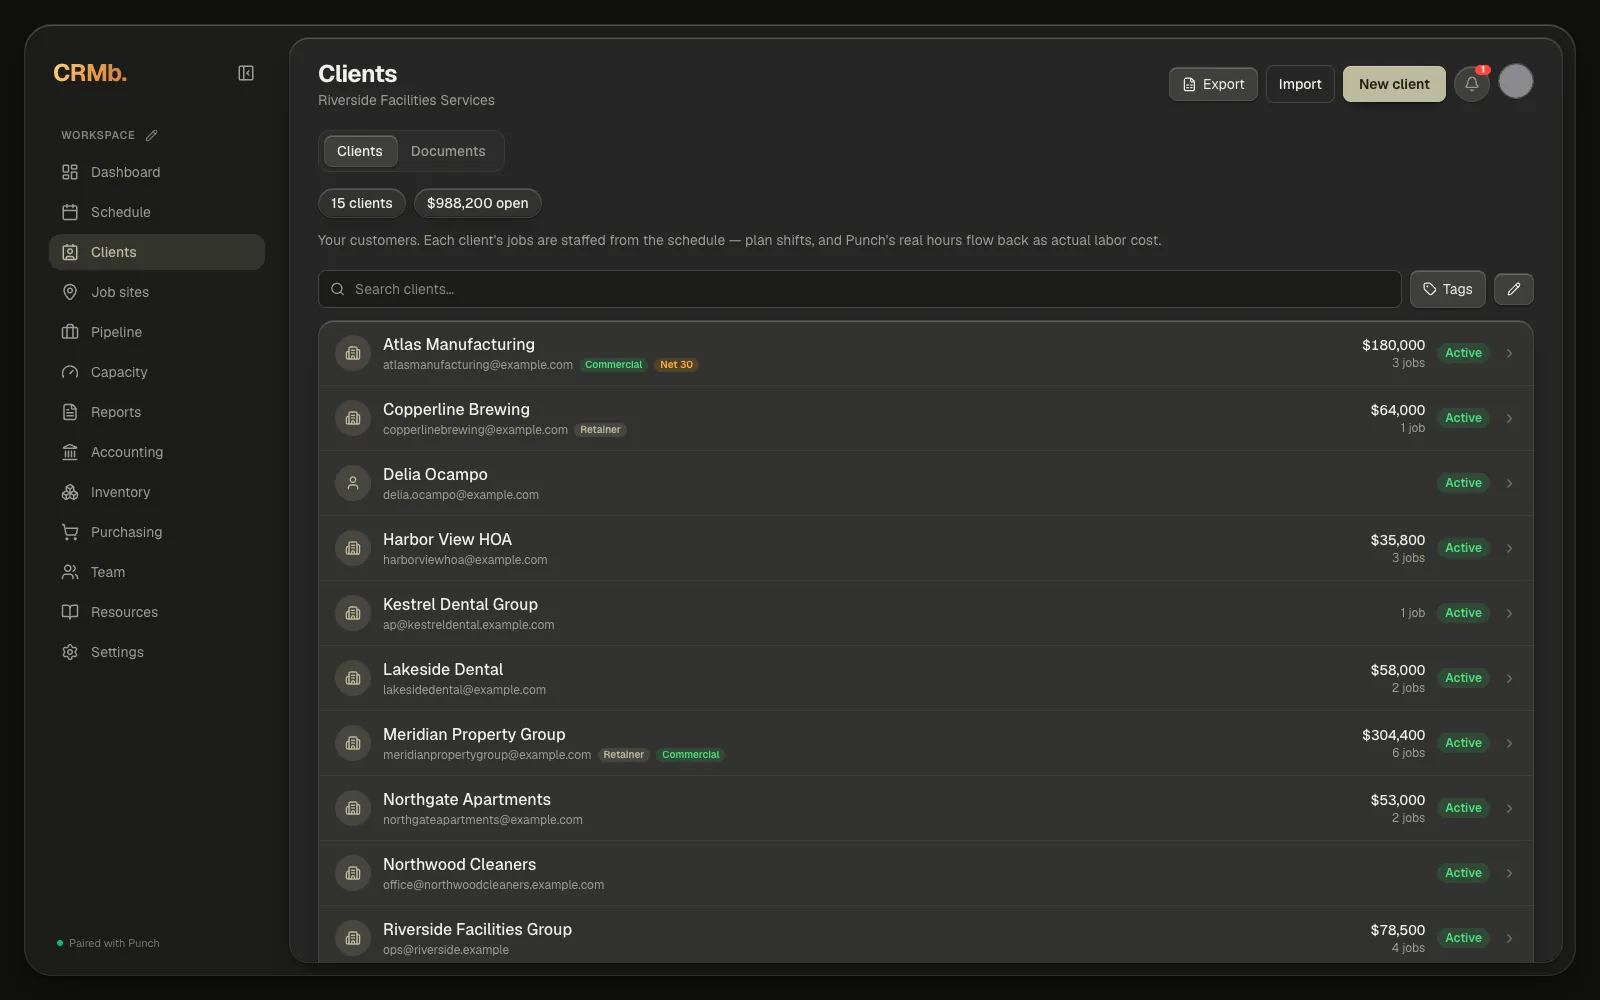
Task: Expand Meridian Property Group chevron
Action: (x=1509, y=743)
